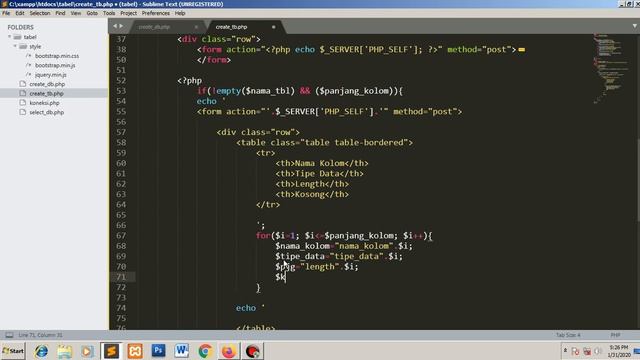The height and width of the screenshot is (360, 640).
Task: Open select_db.php from the sidebar
Action: click(x=47, y=112)
